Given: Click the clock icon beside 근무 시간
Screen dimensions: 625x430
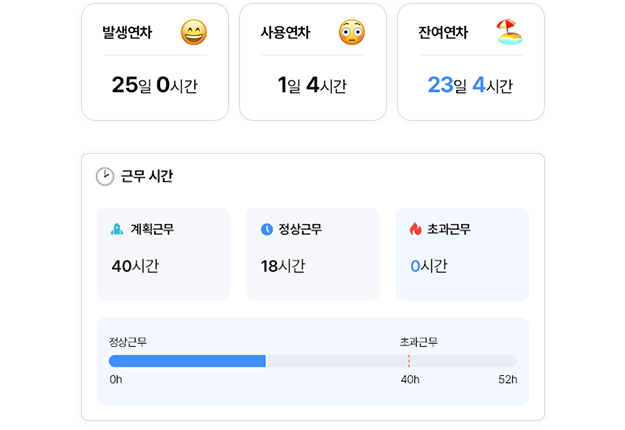Looking at the screenshot, I should point(104,176).
